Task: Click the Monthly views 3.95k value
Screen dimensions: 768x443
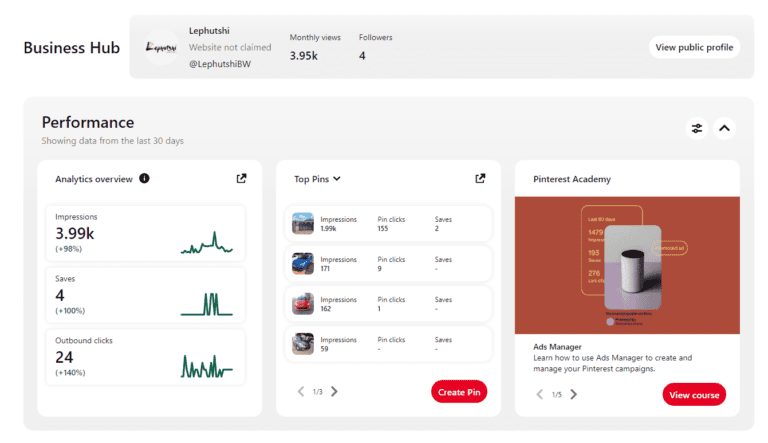Action: (x=304, y=56)
